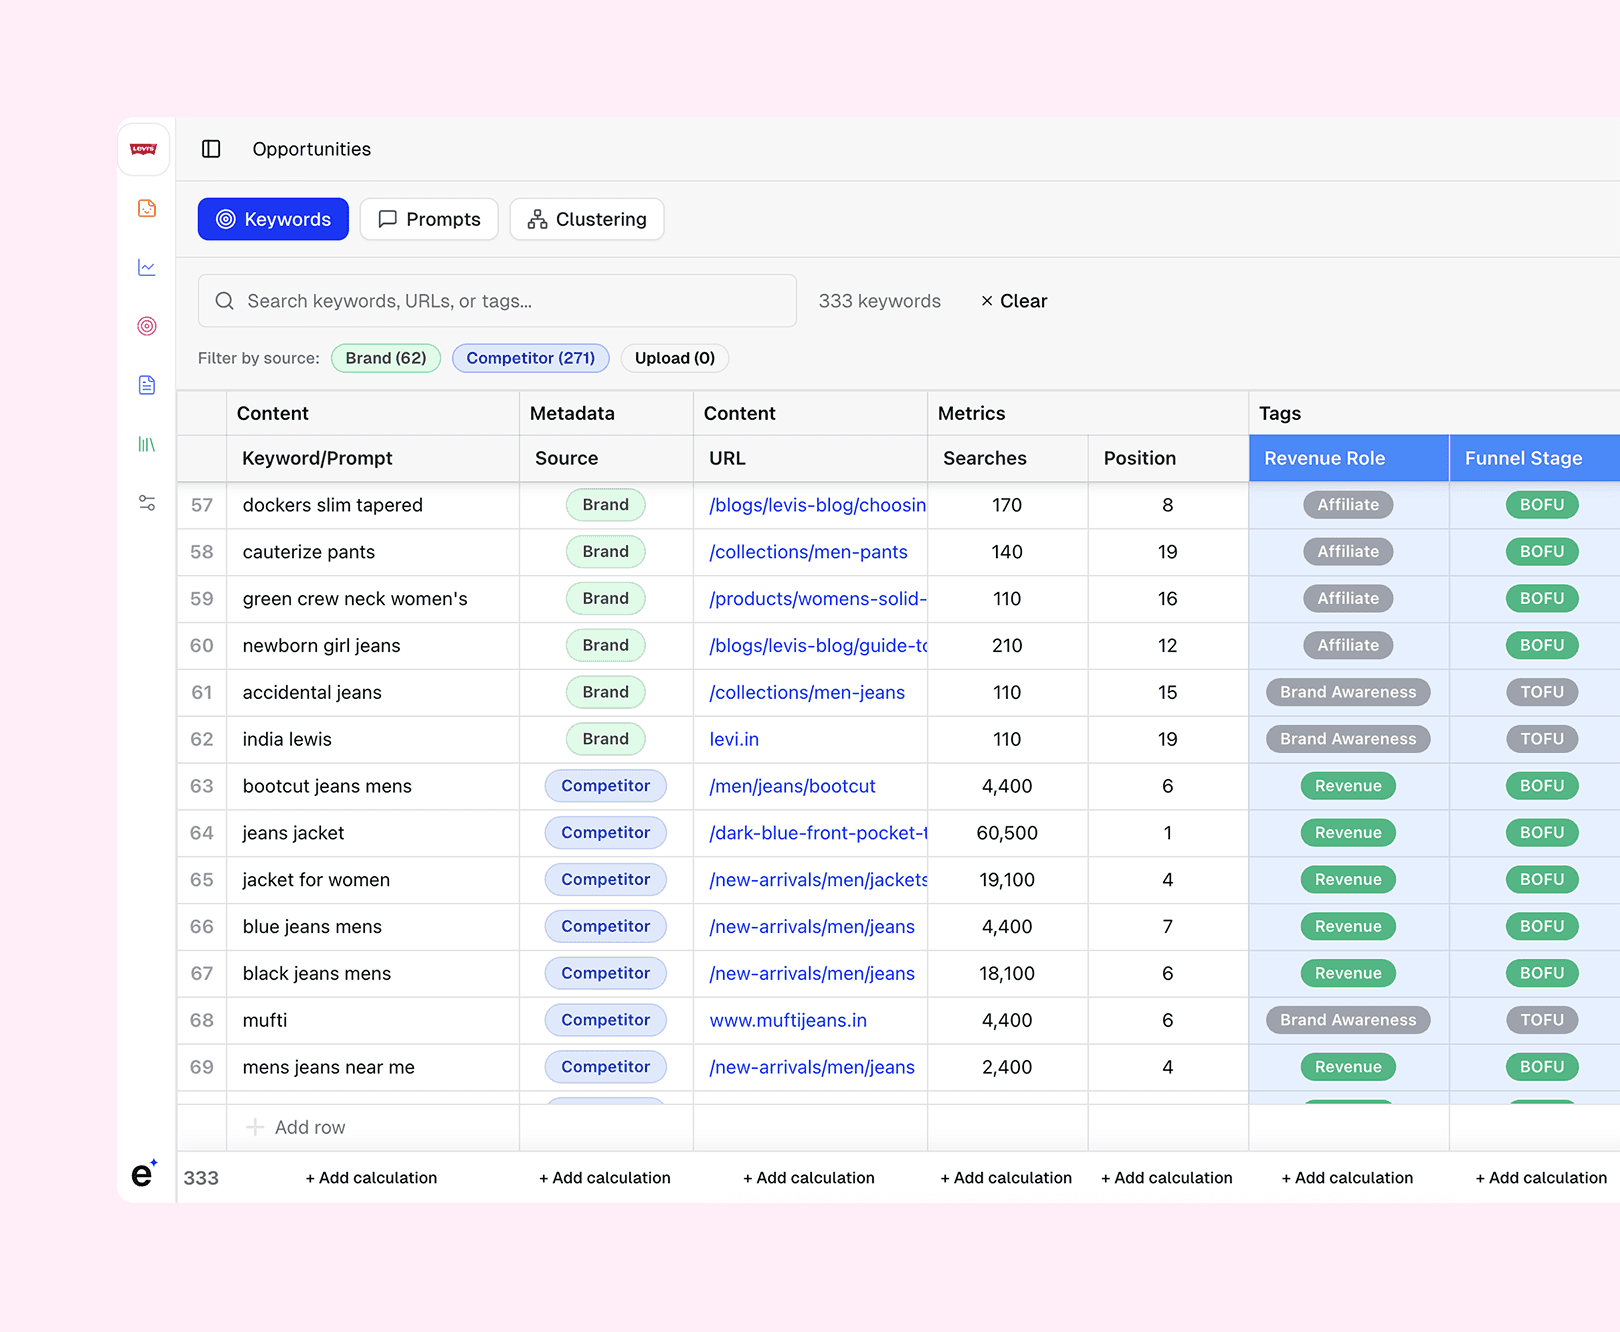Open the /collections/men-jeans URL link
This screenshot has width=1620, height=1332.
(807, 692)
